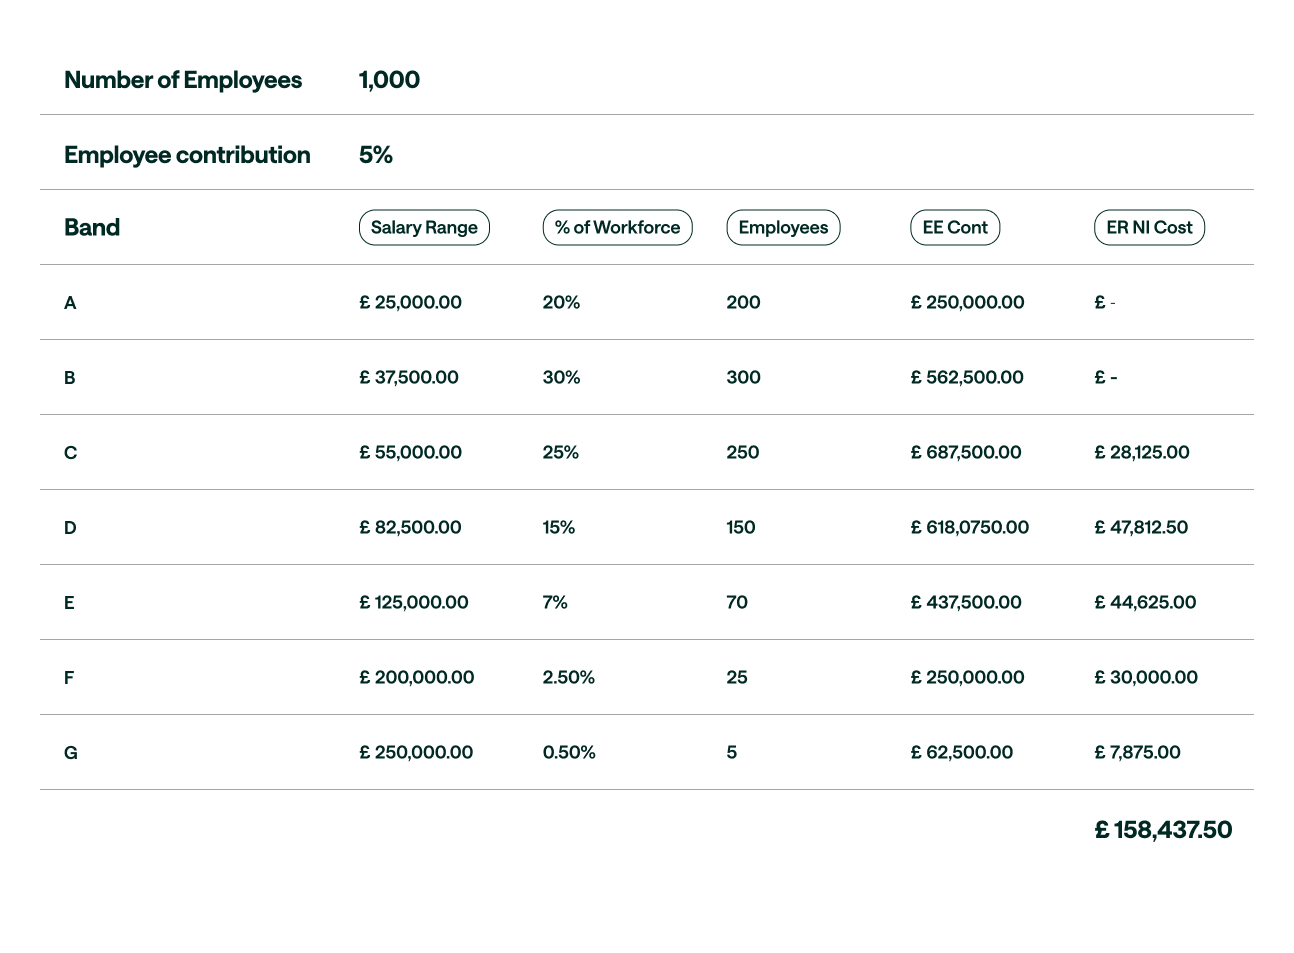The image size is (1294, 953).
Task: Select the 7% workforce cell
Action: coord(555,602)
